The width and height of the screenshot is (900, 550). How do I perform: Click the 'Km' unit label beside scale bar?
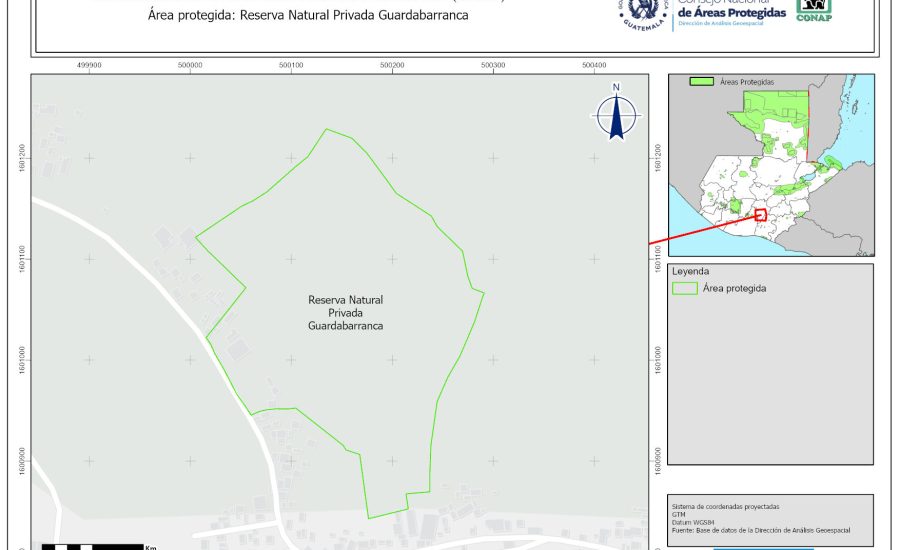click(151, 547)
